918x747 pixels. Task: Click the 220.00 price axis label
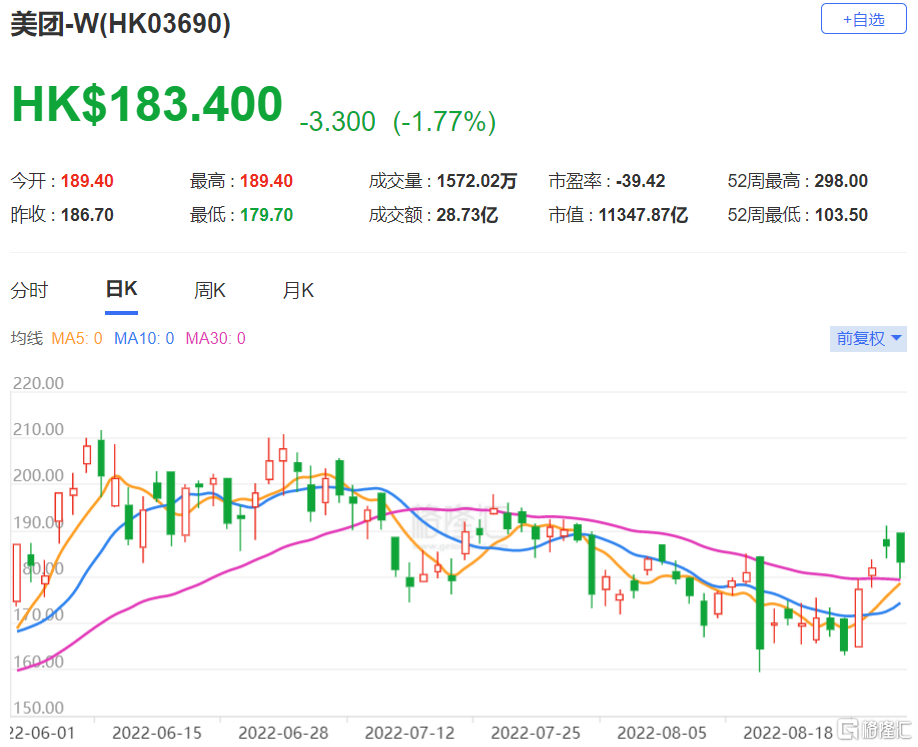point(38,383)
